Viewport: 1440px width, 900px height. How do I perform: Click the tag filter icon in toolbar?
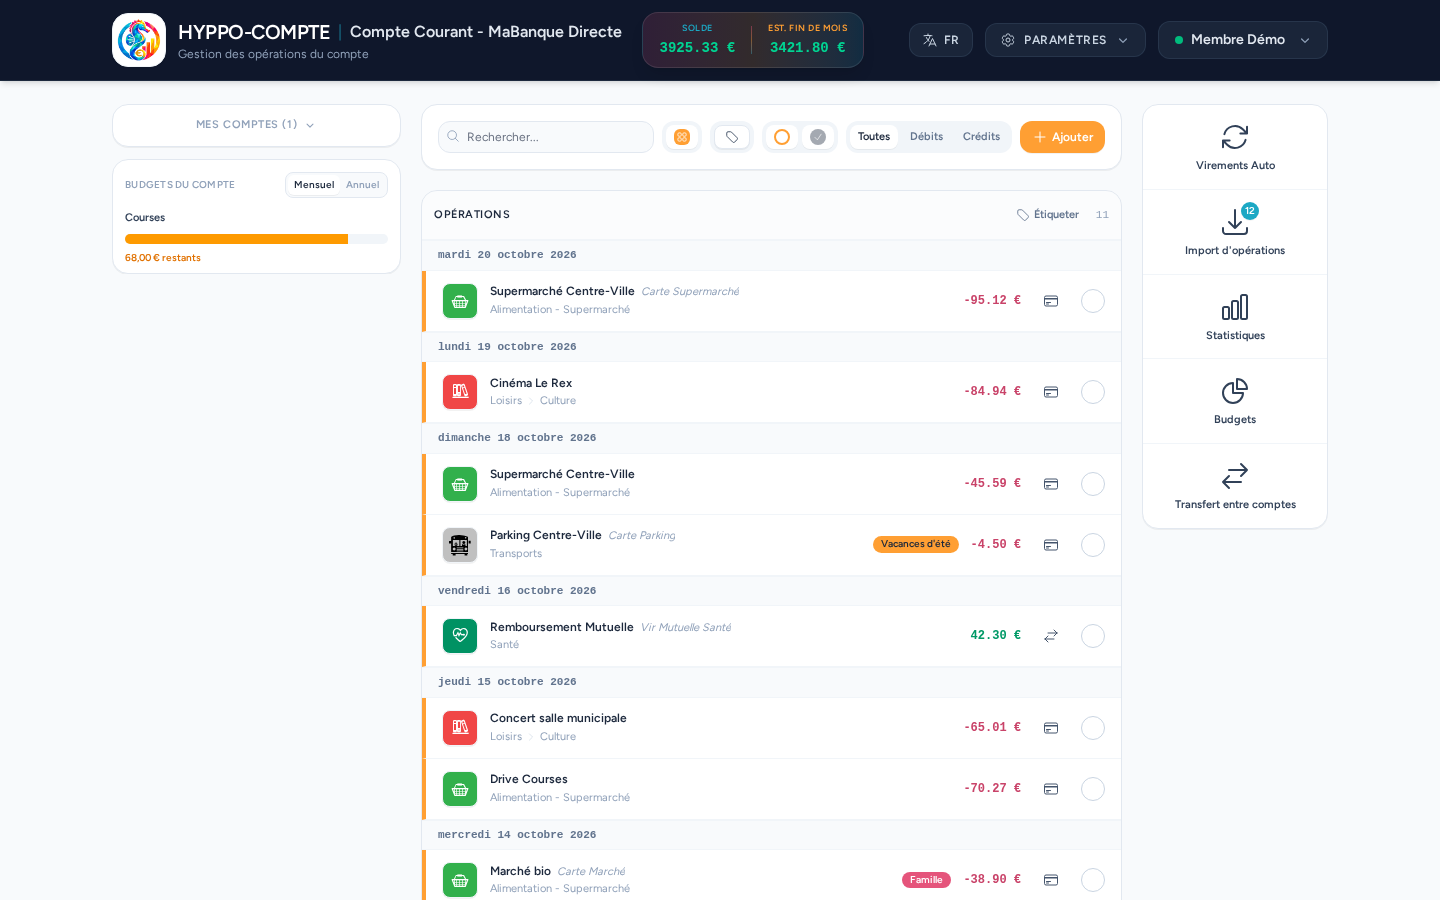click(732, 137)
